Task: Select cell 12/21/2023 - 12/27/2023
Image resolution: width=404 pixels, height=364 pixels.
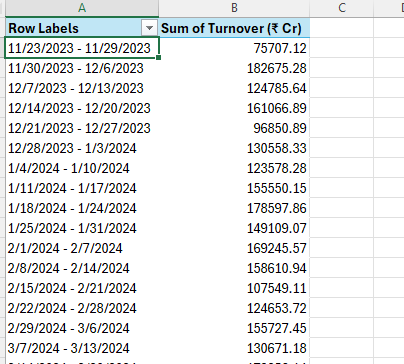Action: (82, 128)
